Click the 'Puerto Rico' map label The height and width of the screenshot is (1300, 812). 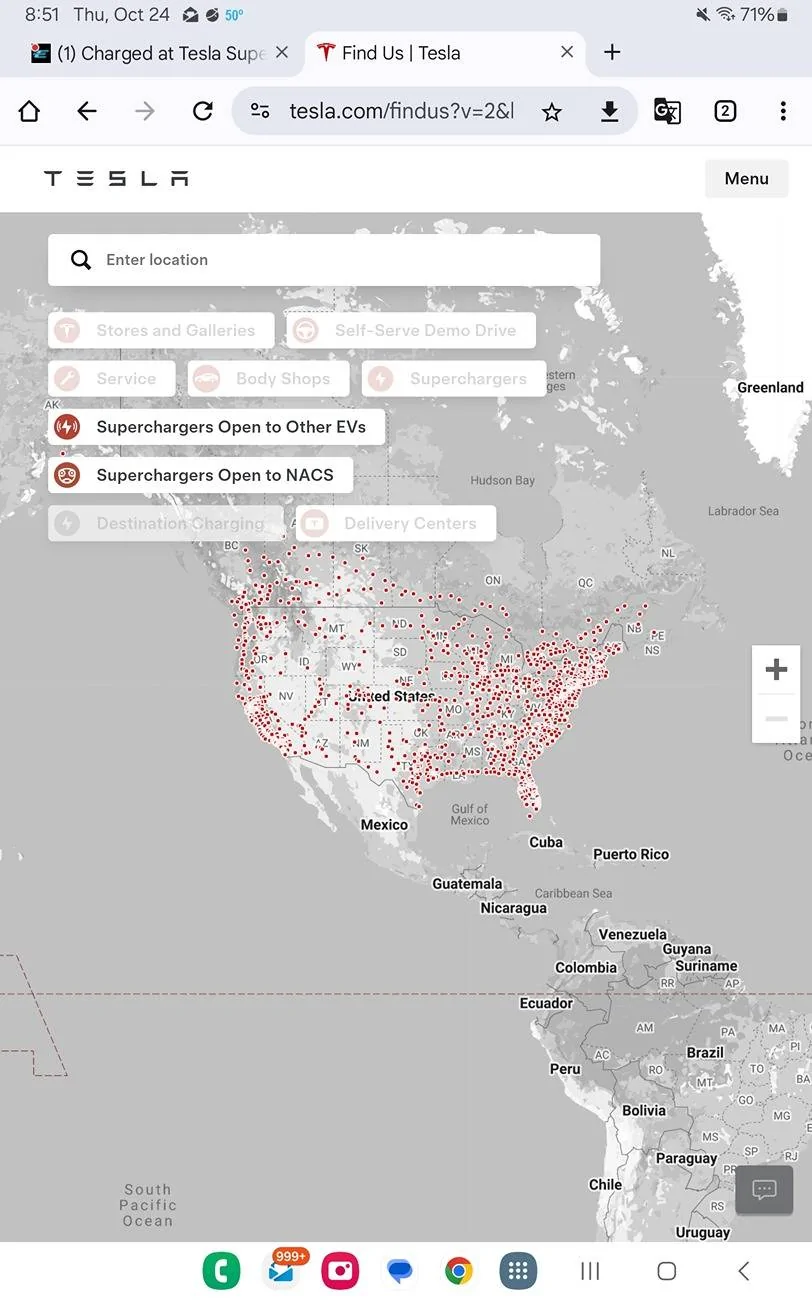point(631,855)
